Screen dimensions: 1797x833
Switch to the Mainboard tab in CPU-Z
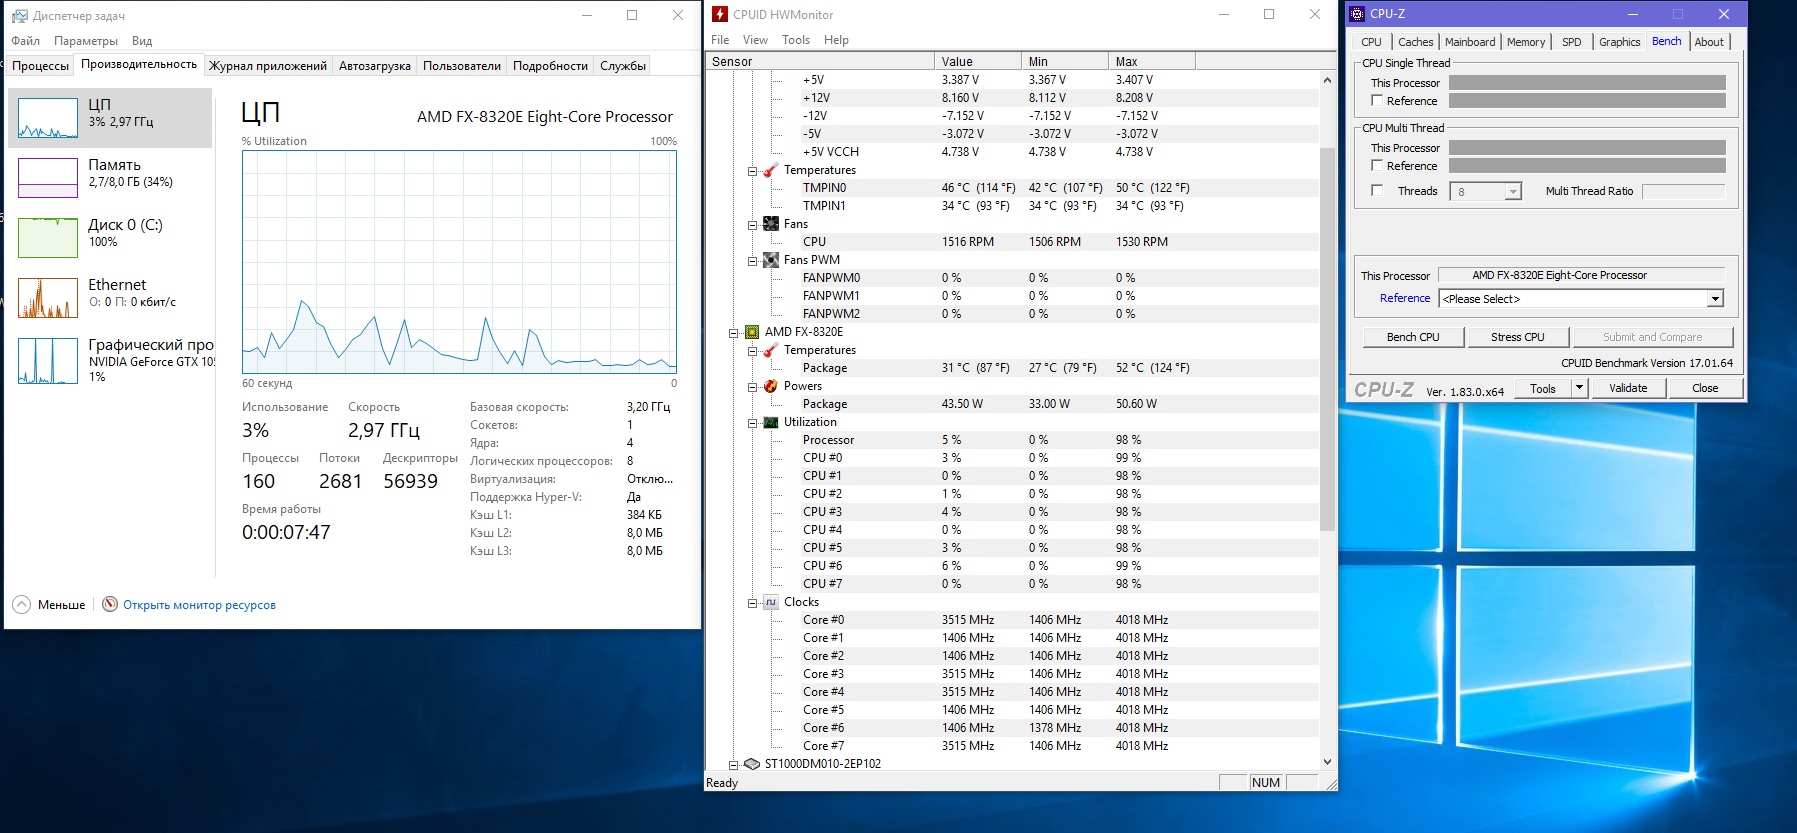click(x=1470, y=42)
